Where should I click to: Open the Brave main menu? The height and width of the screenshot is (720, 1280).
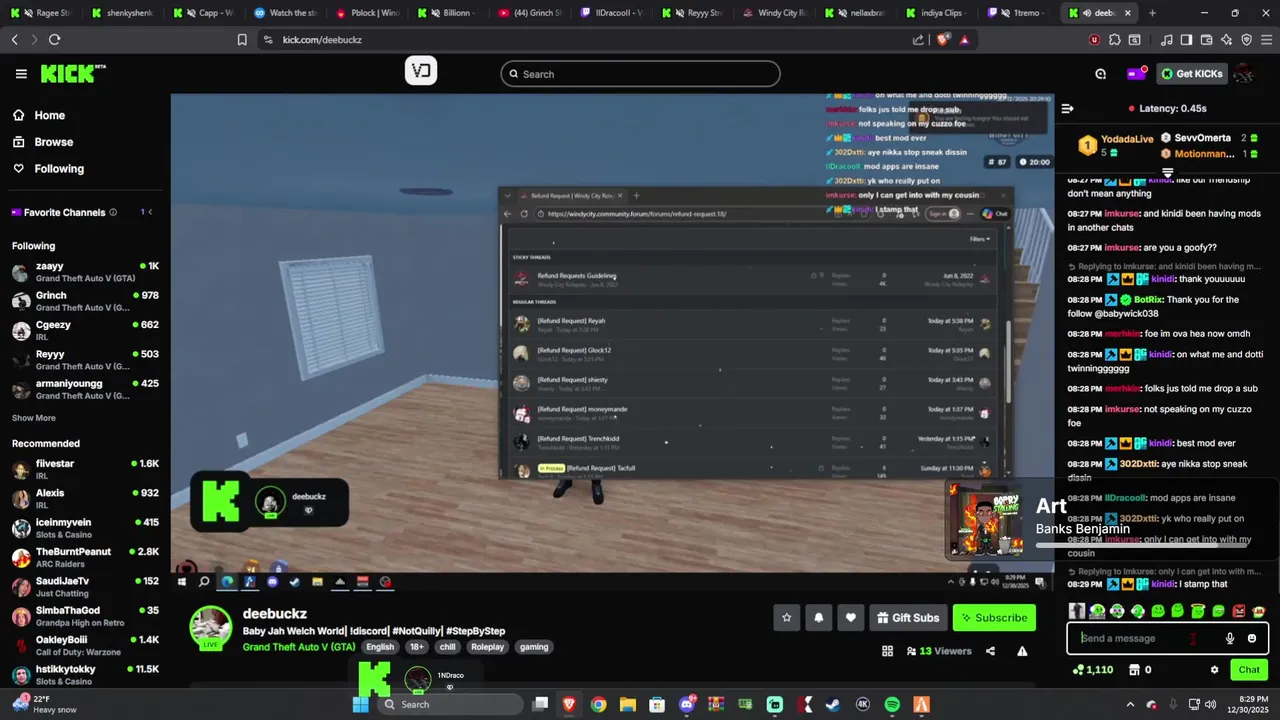tap(1265, 40)
